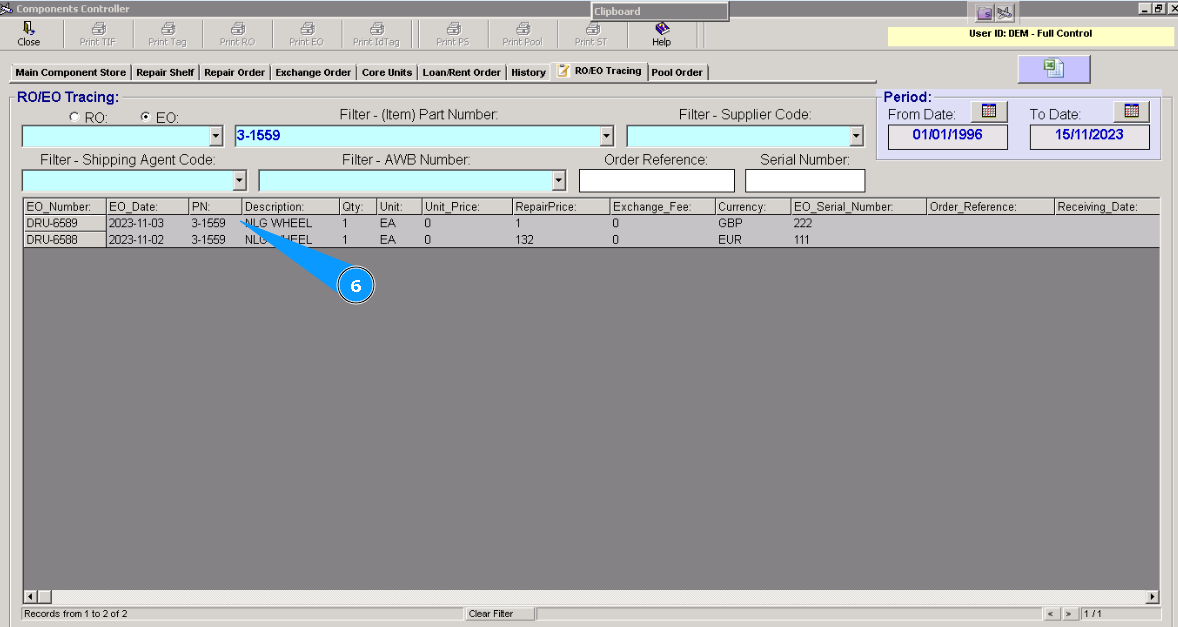1178x627 pixels.
Task: Open From Date calendar picker icon
Action: coord(989,111)
